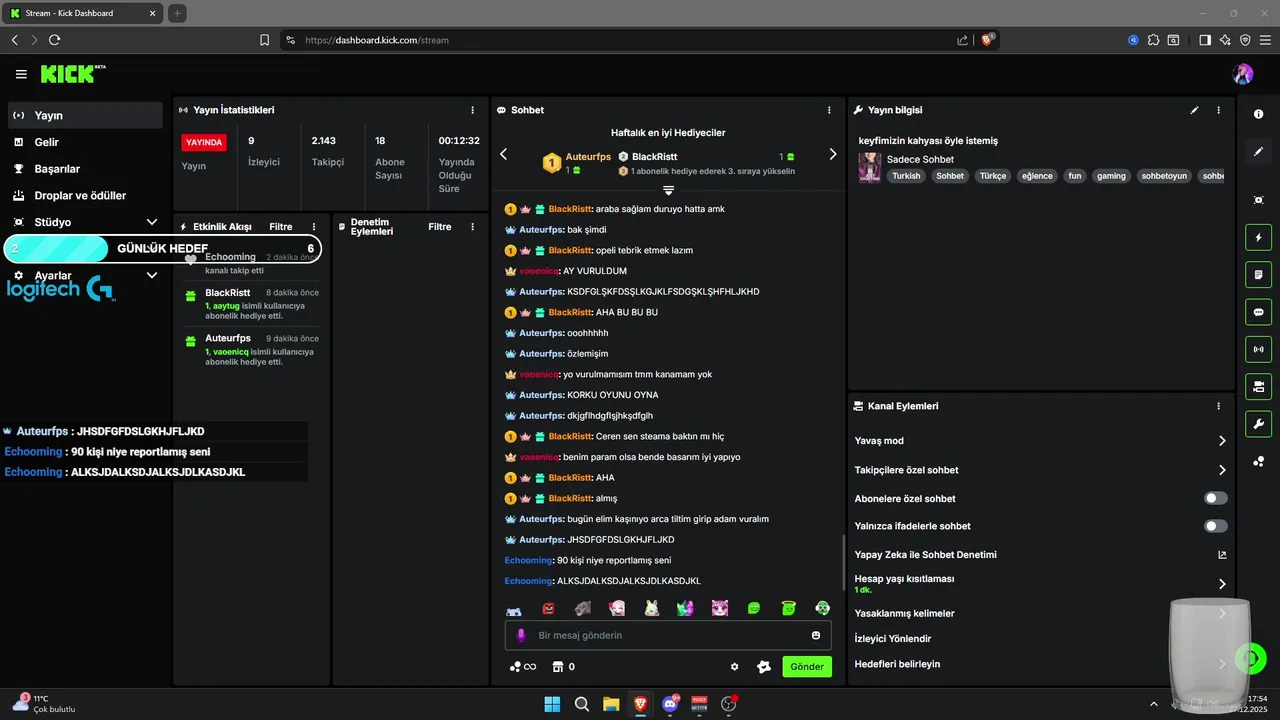Click the browser address bar URL
The width and height of the screenshot is (1280, 720).
click(376, 40)
